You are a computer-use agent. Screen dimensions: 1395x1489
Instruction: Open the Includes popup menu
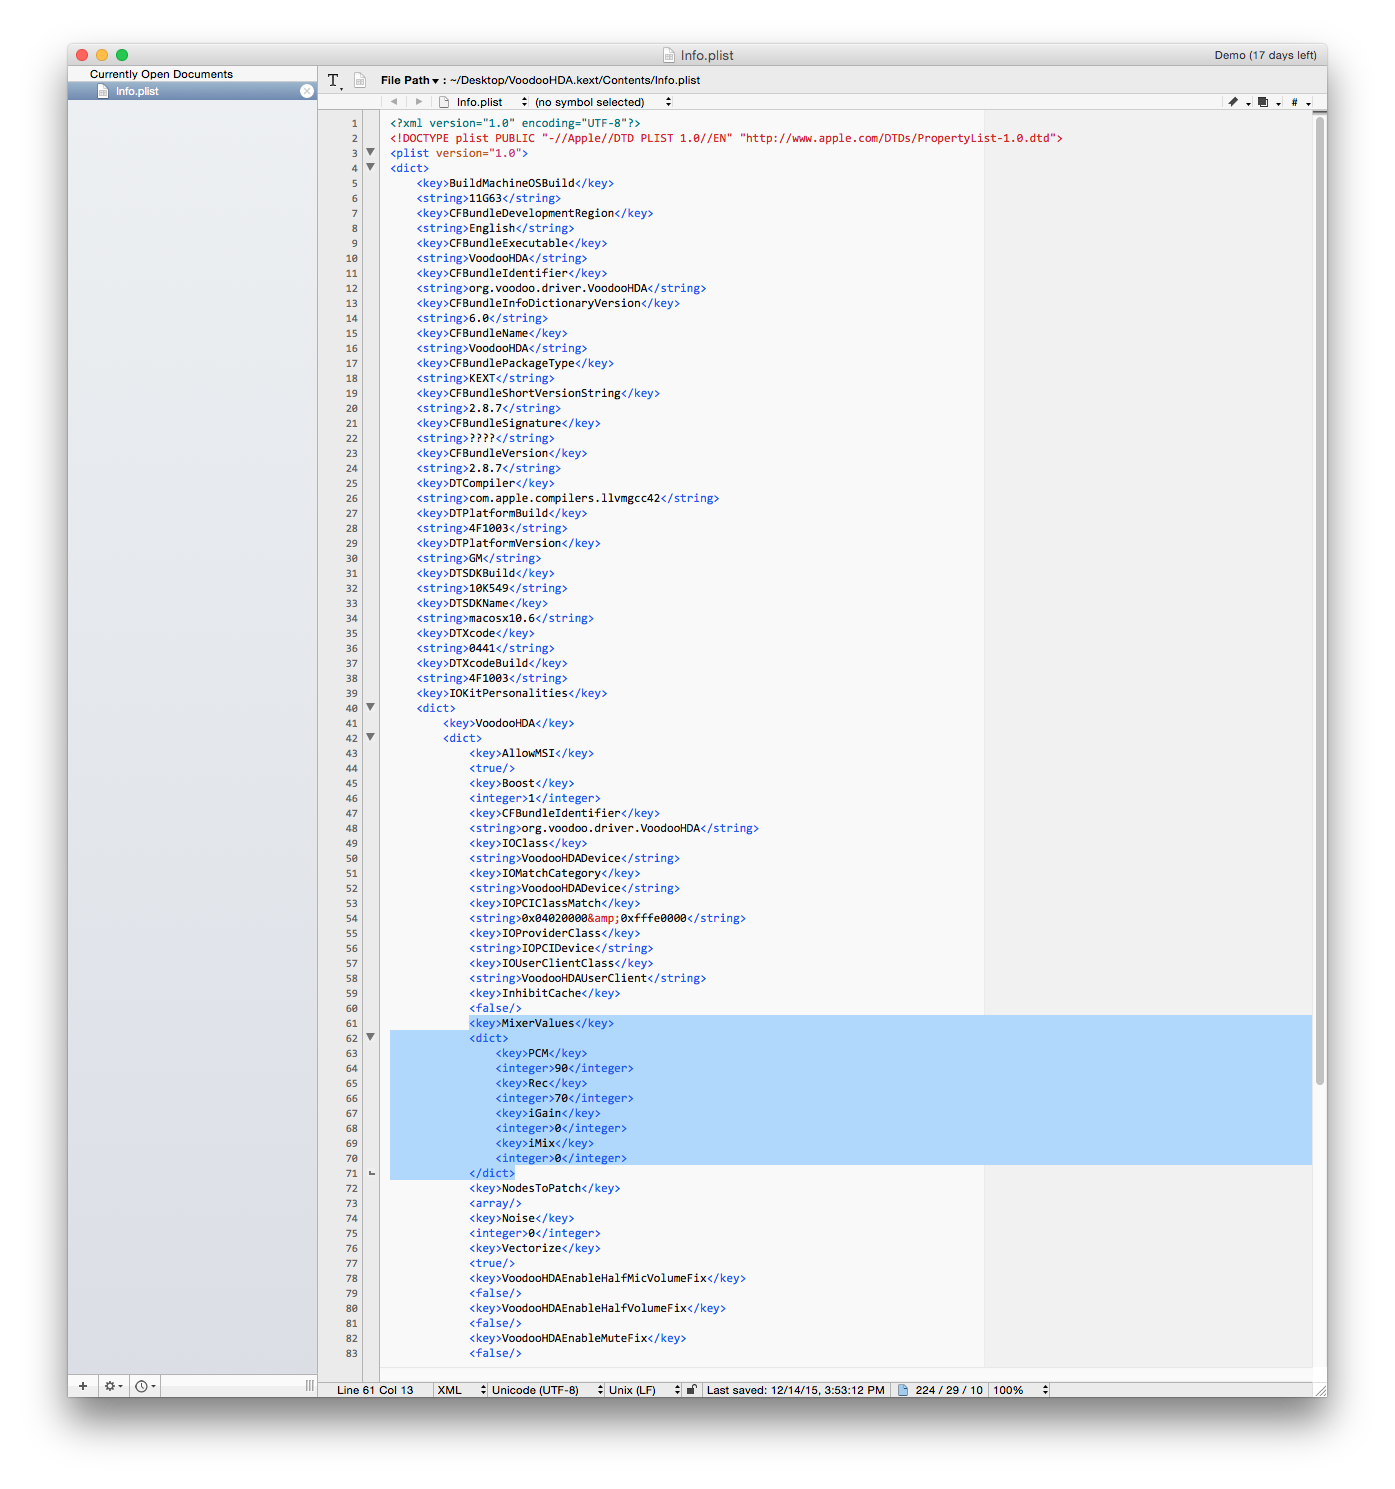tap(1268, 102)
